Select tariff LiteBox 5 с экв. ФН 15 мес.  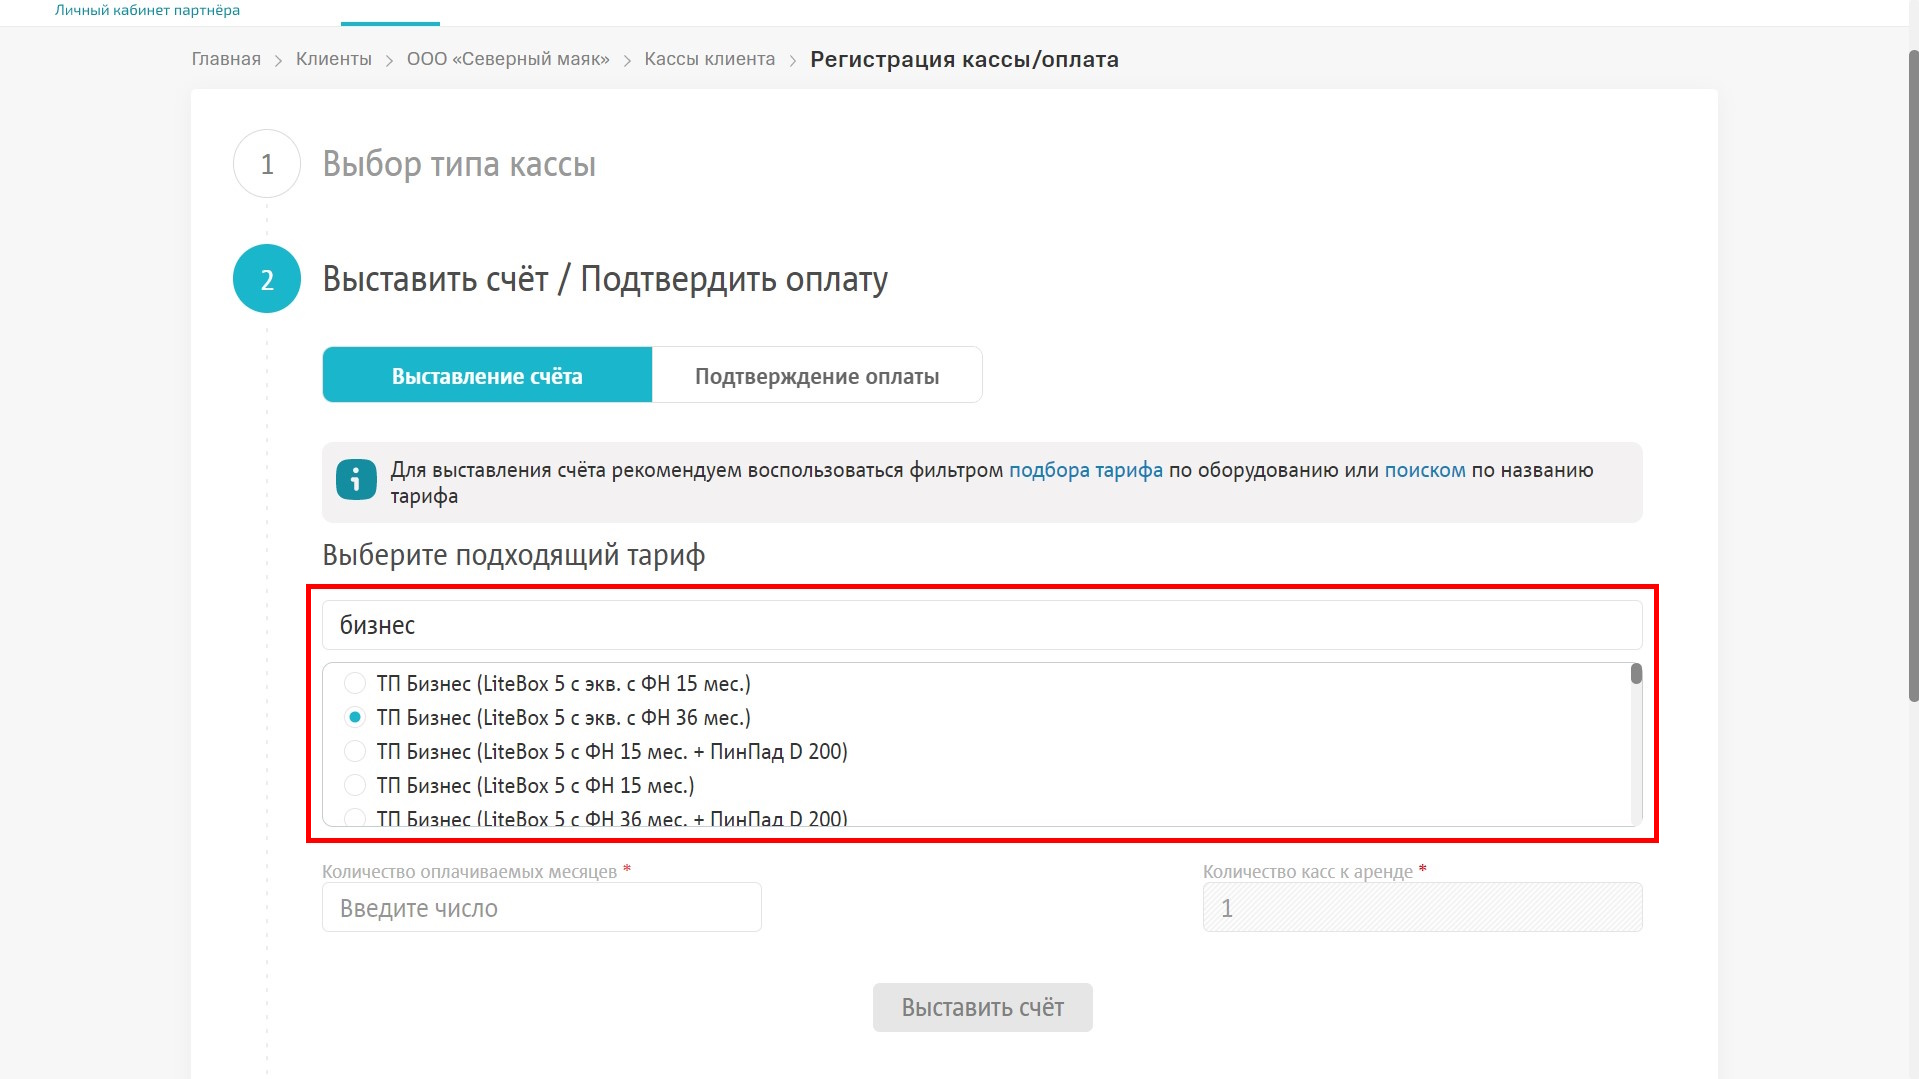(x=355, y=684)
